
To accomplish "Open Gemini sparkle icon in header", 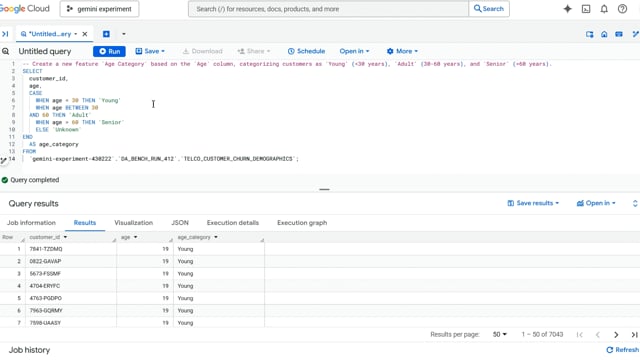I will [x=567, y=9].
